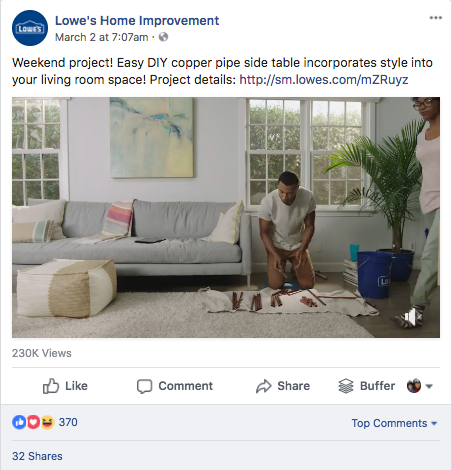Click the Buffer stacked layers icon

pos(346,386)
